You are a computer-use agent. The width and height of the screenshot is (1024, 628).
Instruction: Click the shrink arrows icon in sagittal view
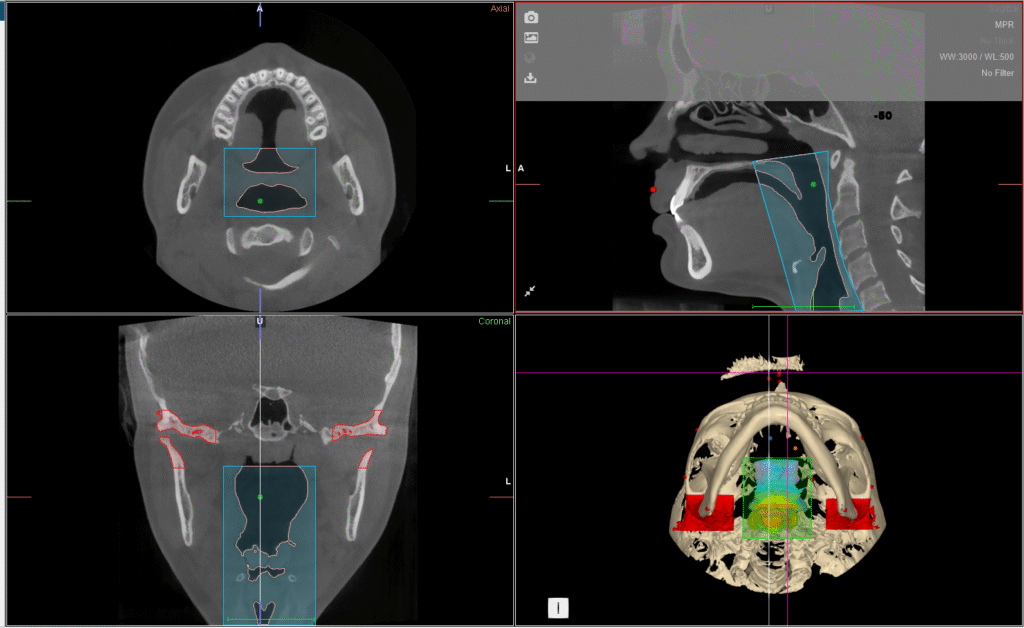[x=530, y=291]
